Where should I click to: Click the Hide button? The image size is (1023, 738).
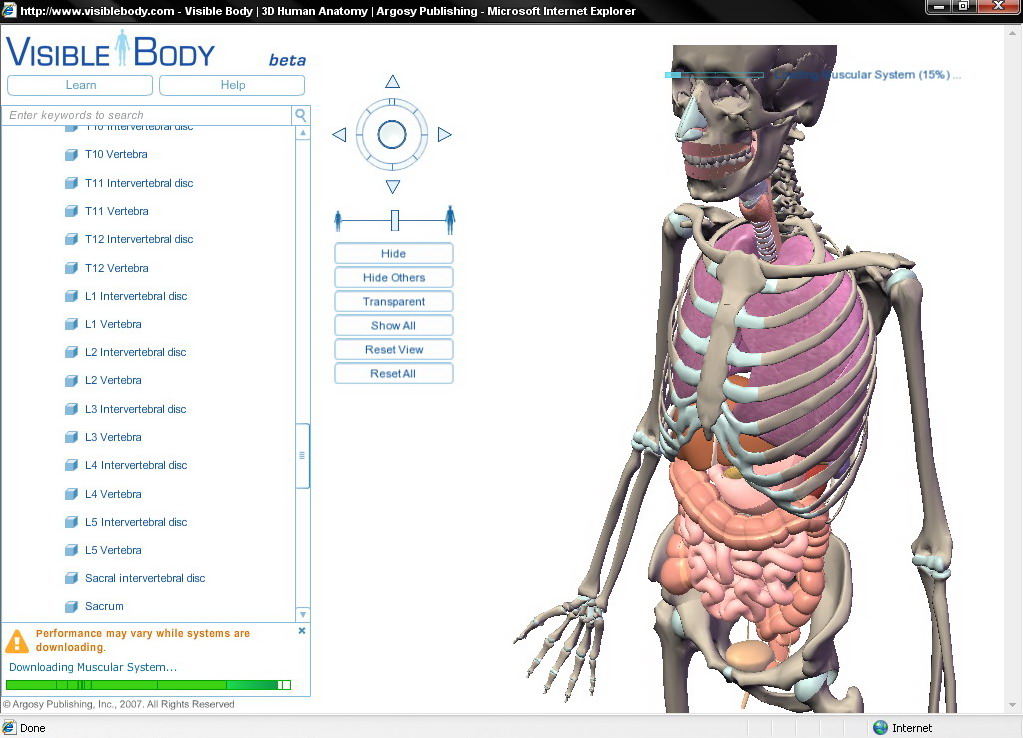393,253
